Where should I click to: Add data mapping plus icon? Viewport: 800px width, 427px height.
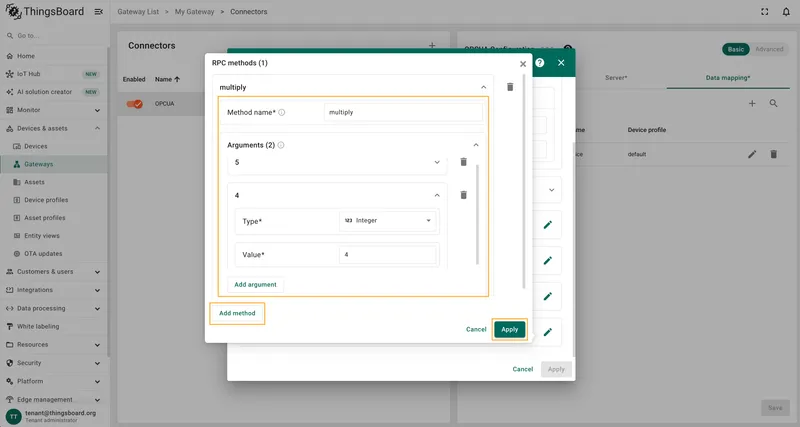tap(752, 104)
